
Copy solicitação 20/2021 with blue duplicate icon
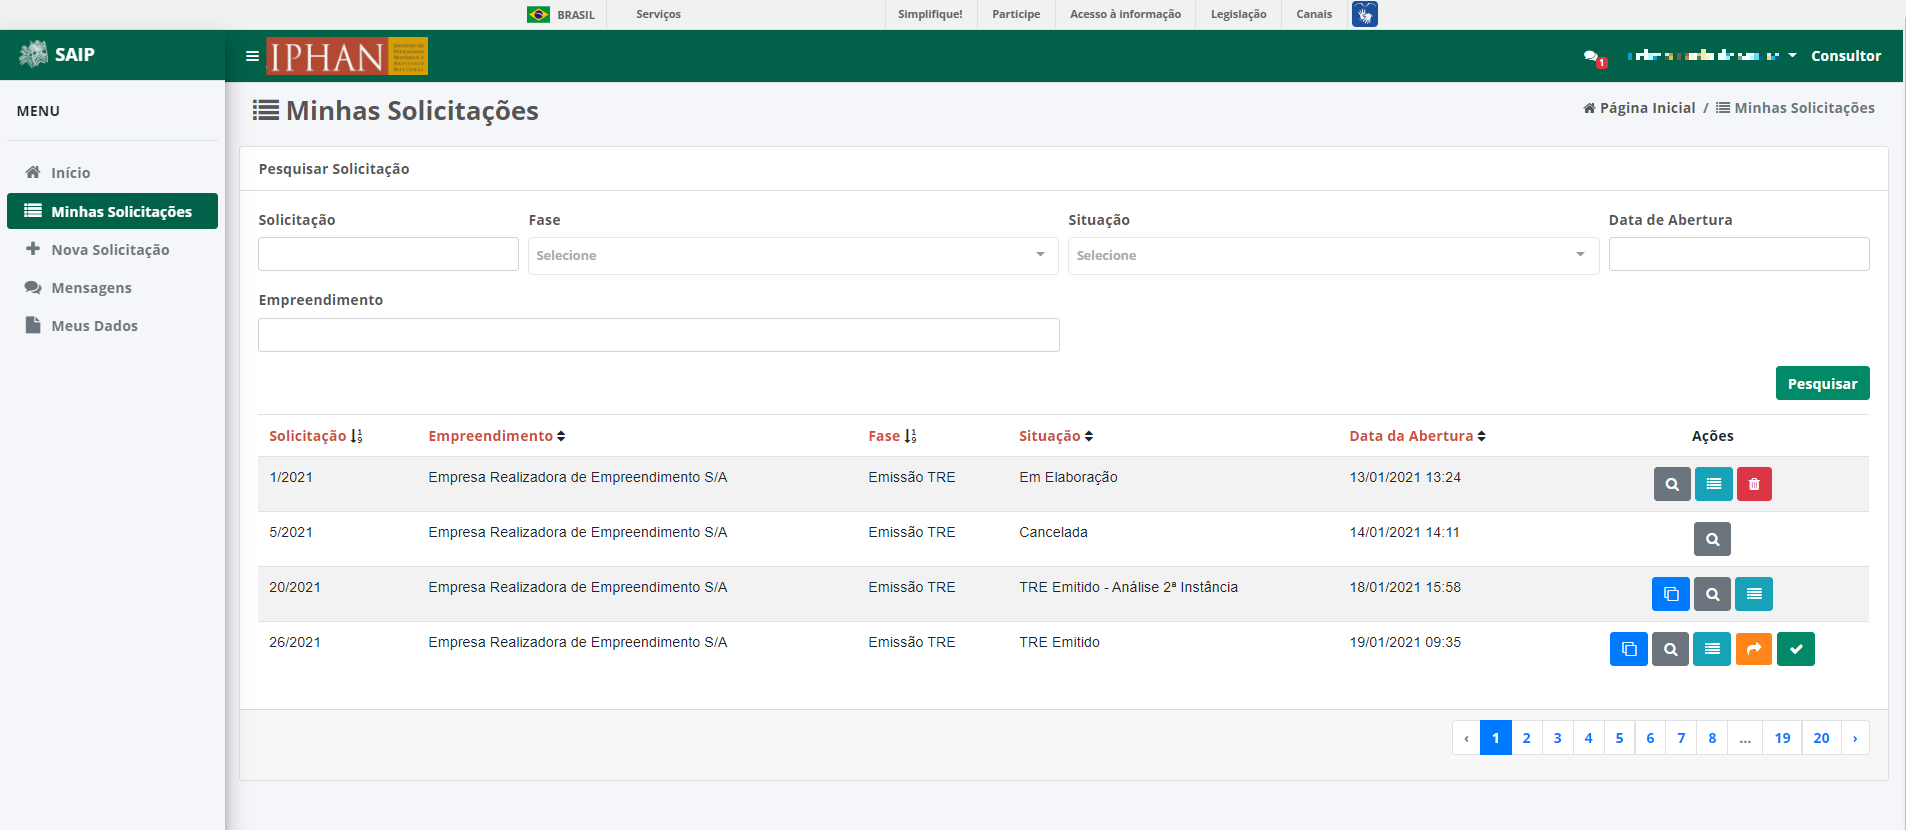[1671, 594]
